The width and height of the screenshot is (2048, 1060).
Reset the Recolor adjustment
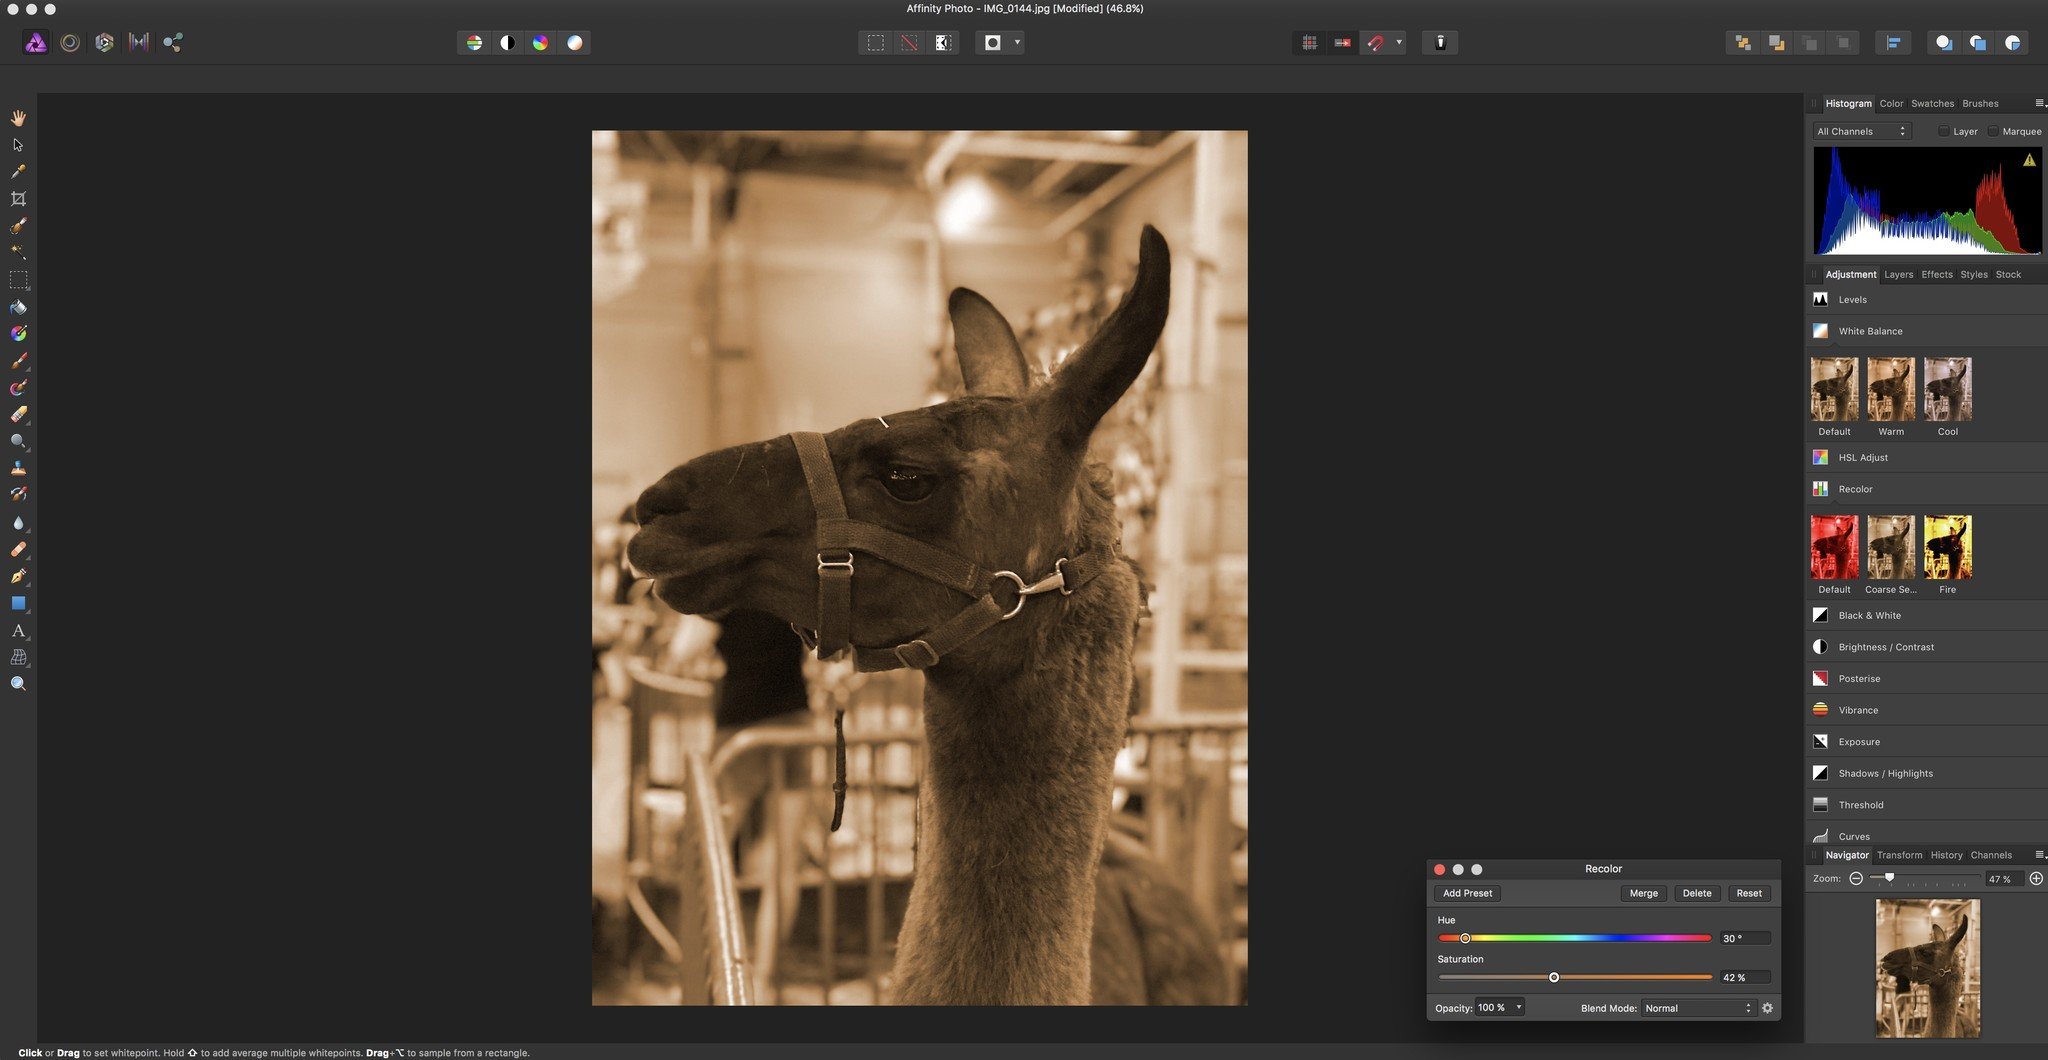(x=1749, y=893)
